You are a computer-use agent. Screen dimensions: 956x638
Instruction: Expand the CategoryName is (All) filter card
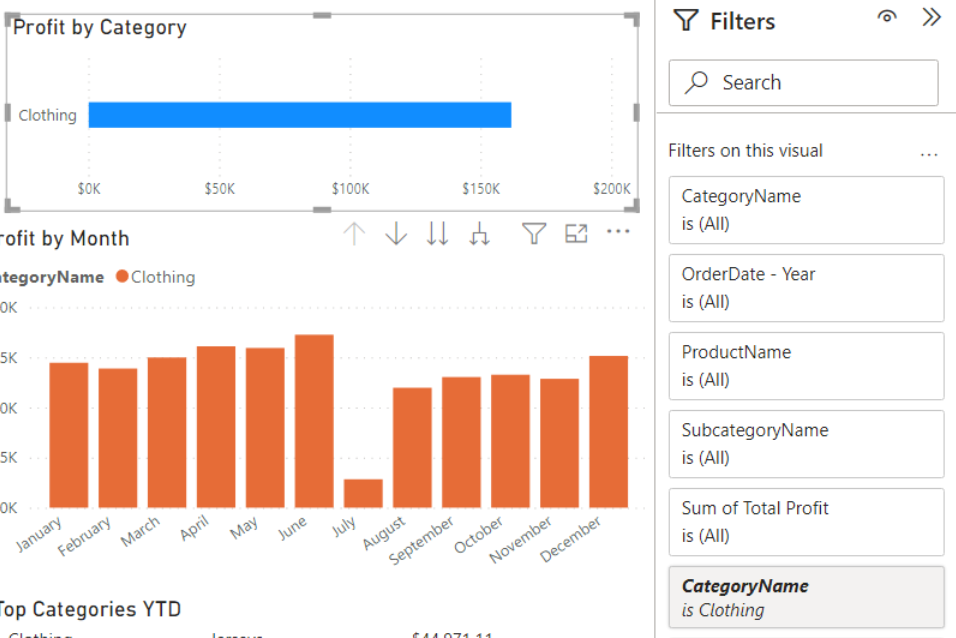(806, 210)
